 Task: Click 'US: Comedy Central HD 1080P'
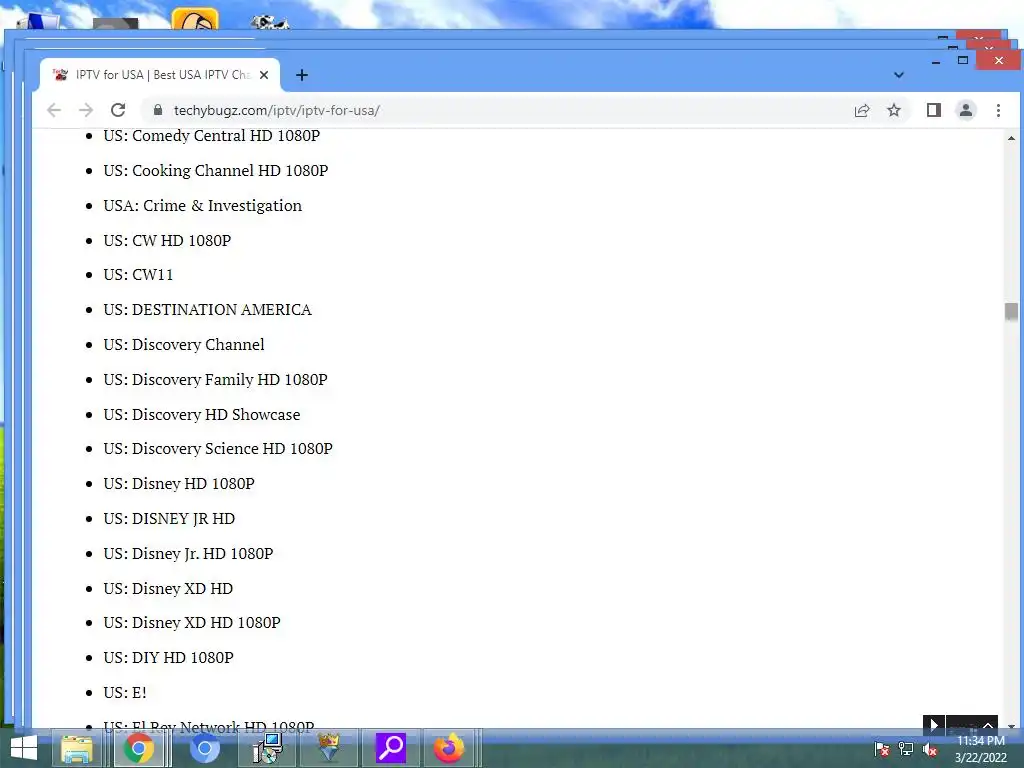point(212,136)
